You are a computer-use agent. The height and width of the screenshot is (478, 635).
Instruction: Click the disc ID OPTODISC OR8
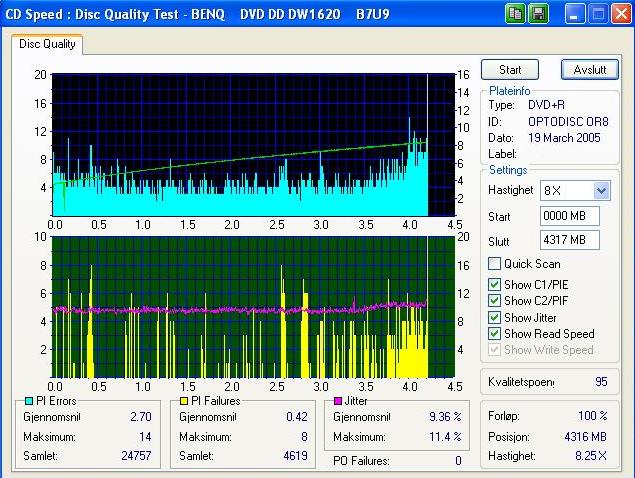pos(568,122)
